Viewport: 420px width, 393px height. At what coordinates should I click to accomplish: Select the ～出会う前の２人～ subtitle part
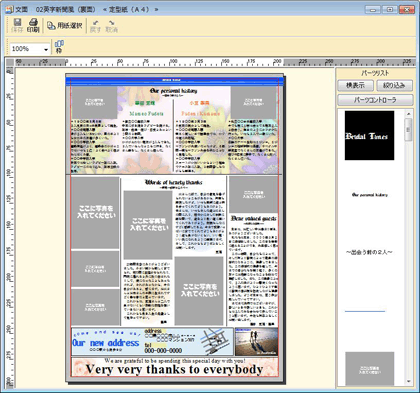tap(369, 252)
